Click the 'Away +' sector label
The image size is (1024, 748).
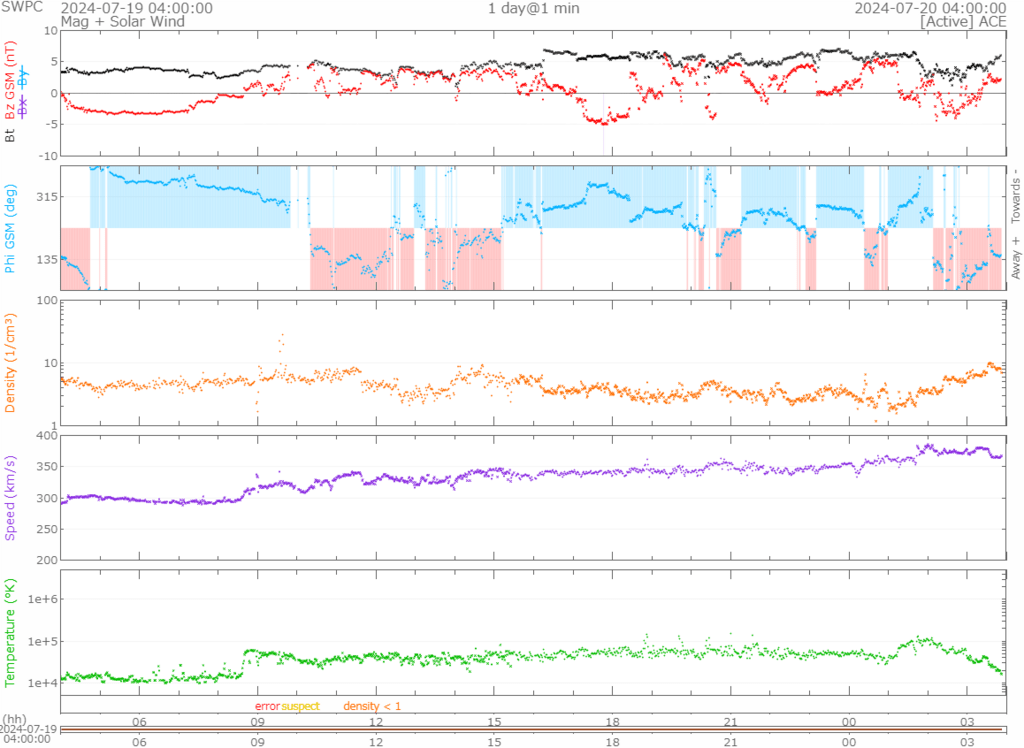click(1016, 258)
